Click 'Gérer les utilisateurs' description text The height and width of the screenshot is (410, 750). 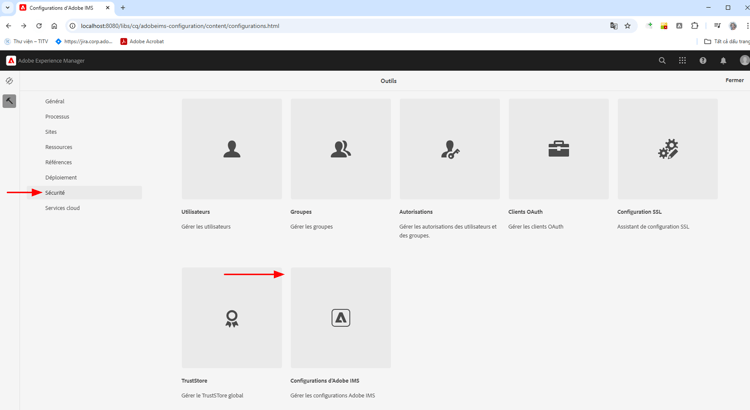(x=206, y=227)
